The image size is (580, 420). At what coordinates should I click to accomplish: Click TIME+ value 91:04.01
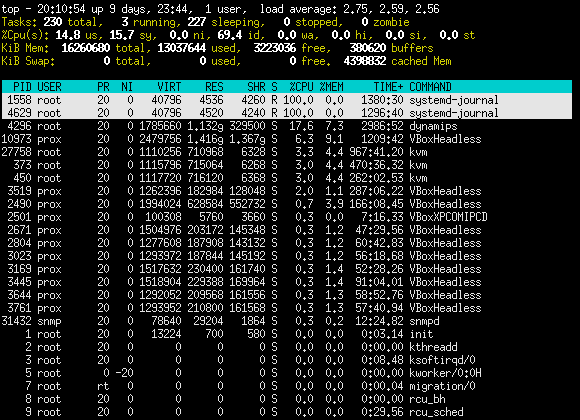click(x=380, y=282)
